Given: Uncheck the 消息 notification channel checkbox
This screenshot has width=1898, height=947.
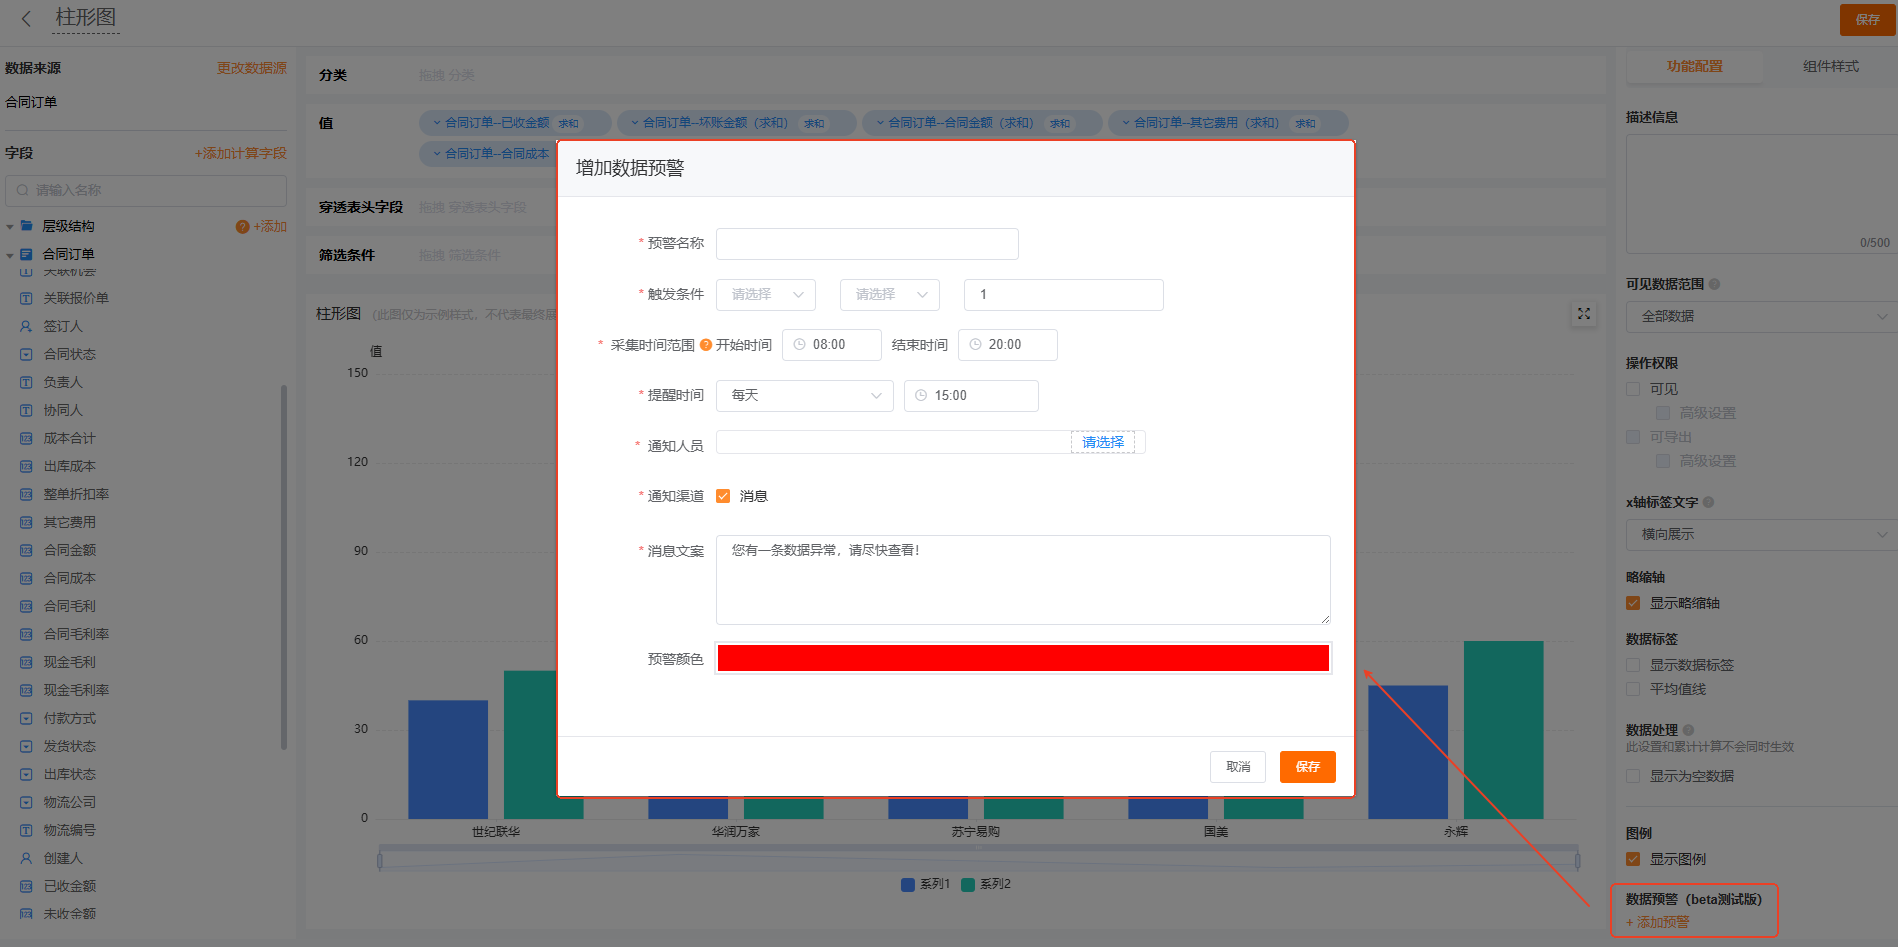Looking at the screenshot, I should pyautogui.click(x=723, y=496).
